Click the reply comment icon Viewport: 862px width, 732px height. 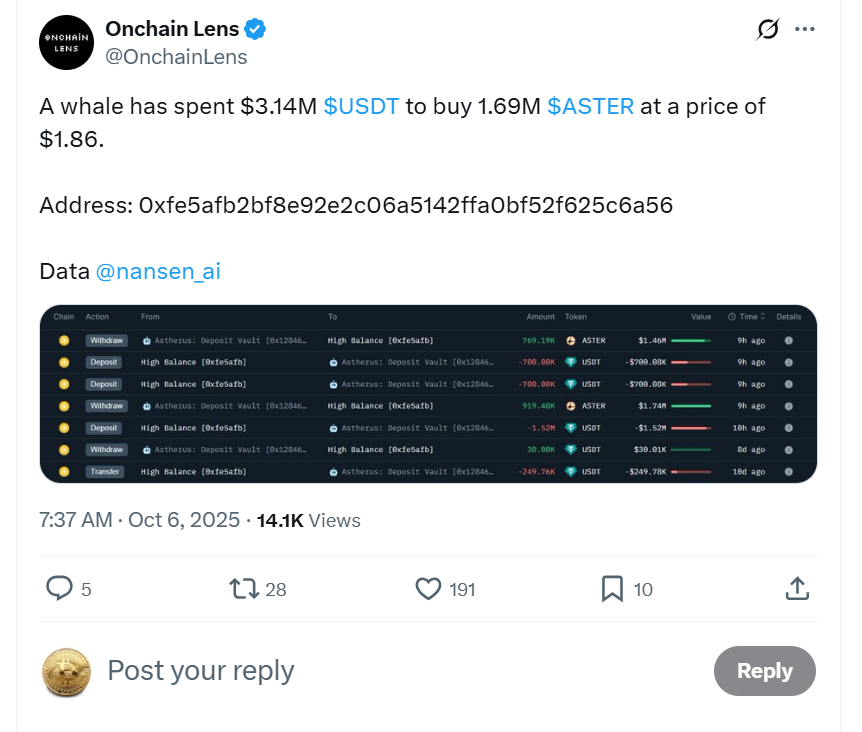[x=60, y=588]
